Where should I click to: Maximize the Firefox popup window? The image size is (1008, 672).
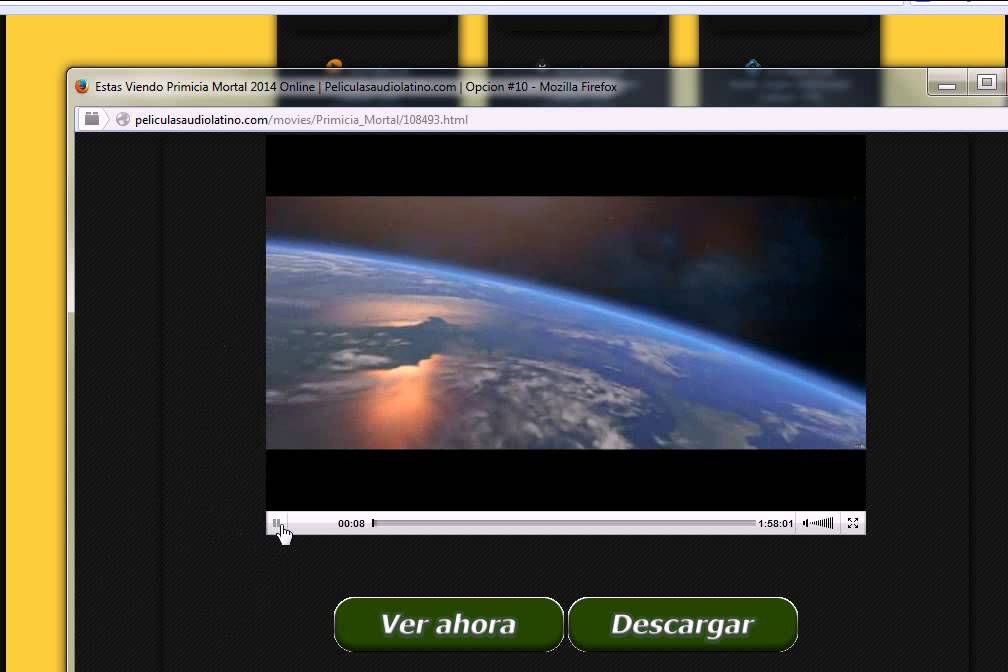(x=987, y=83)
